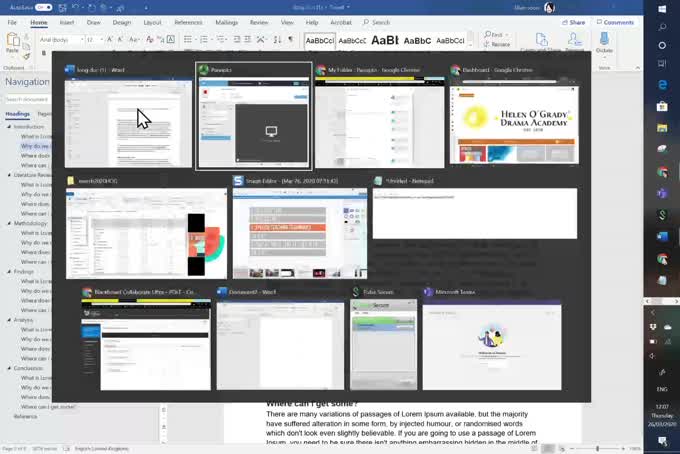Click the Dictate microphone icon
The width and height of the screenshot is (680, 454).
(604, 42)
